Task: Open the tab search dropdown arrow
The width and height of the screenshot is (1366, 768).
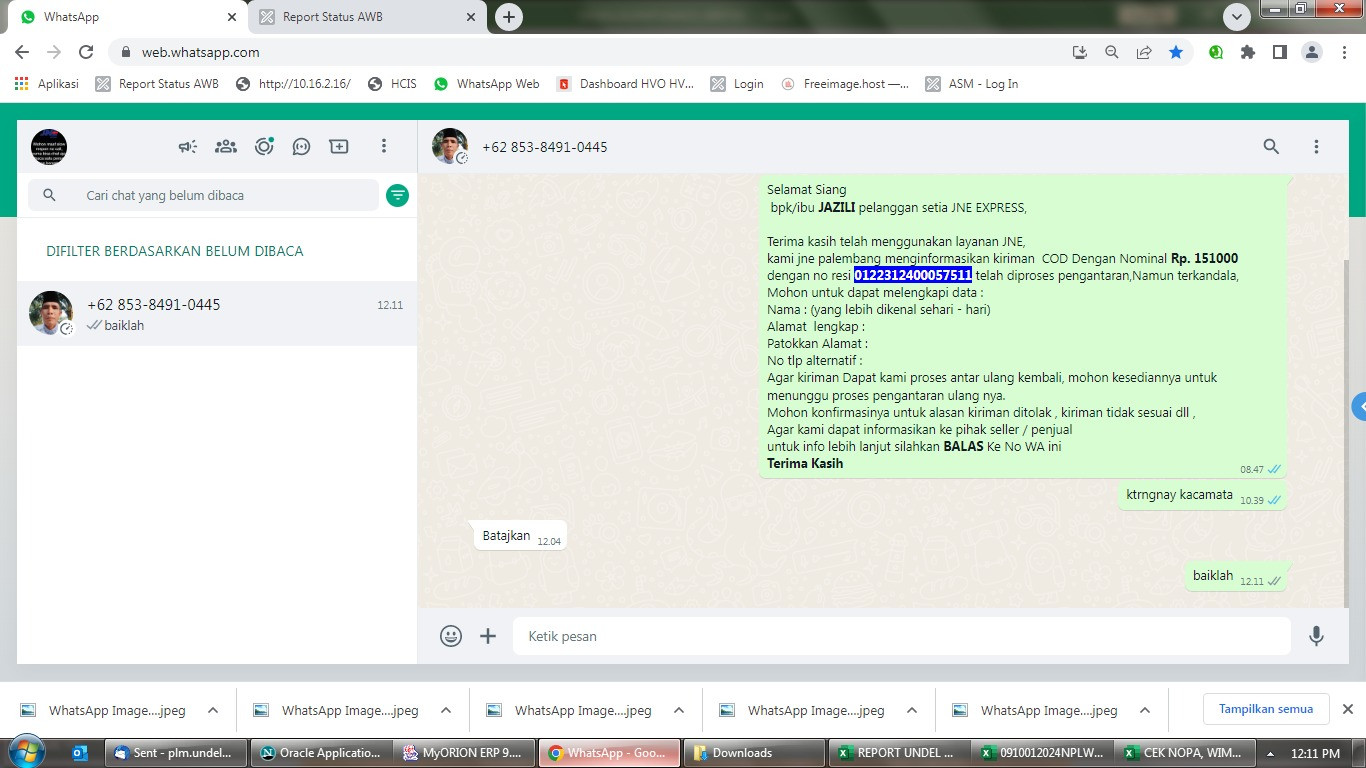Action: coord(1237,17)
